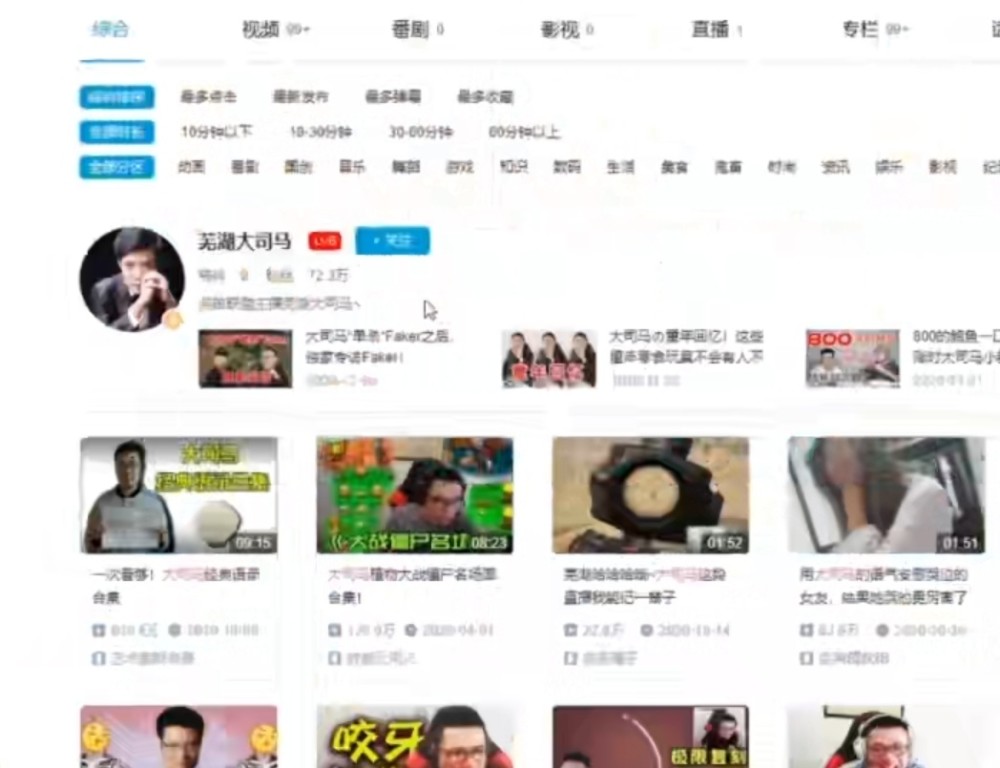Screen dimensions: 1000x768
Task: Open the bottom-row thumbnail labeled 极限复刻
Action: tap(651, 737)
